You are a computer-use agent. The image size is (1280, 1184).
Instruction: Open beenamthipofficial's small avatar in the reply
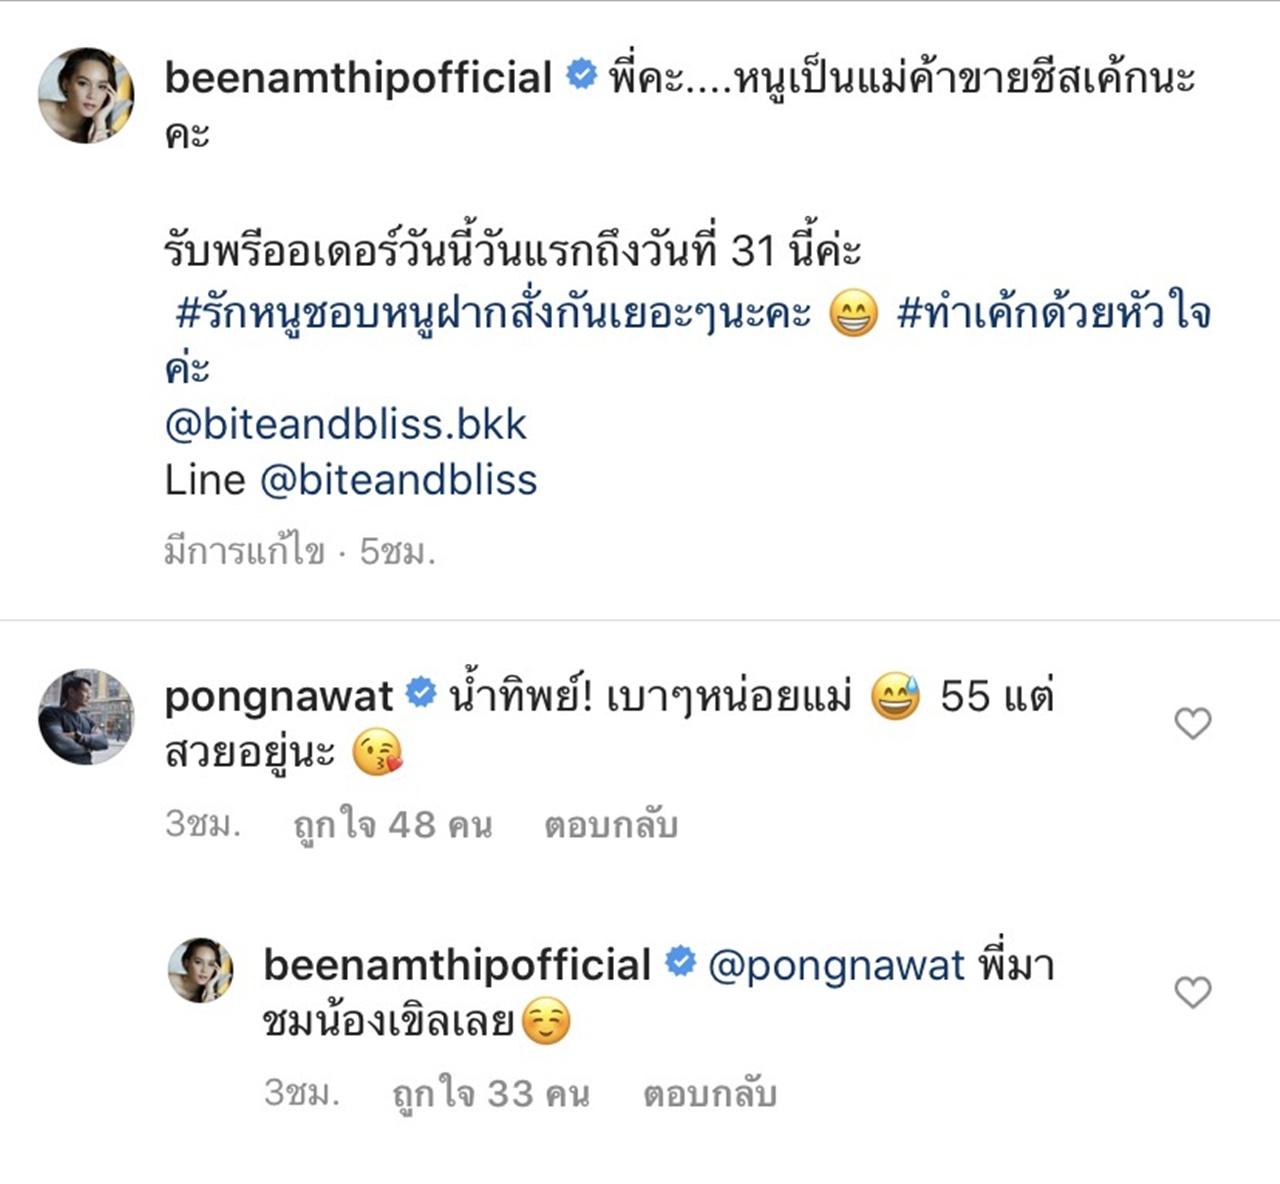click(x=201, y=970)
